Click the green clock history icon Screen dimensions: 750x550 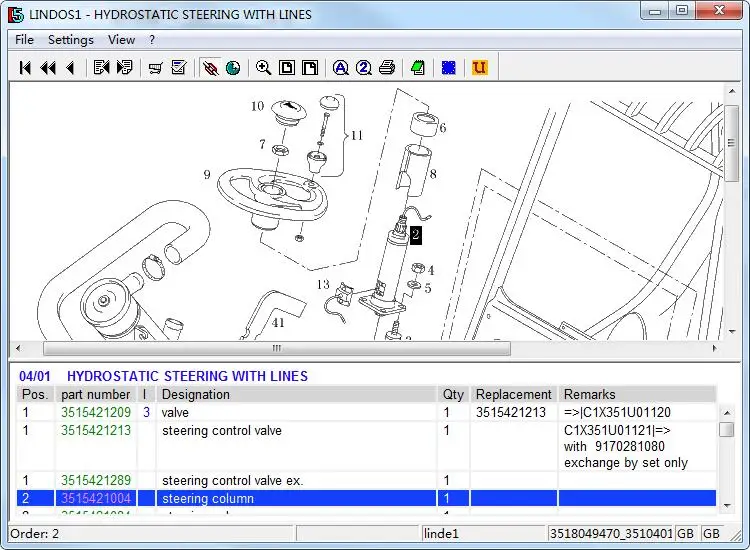point(233,68)
